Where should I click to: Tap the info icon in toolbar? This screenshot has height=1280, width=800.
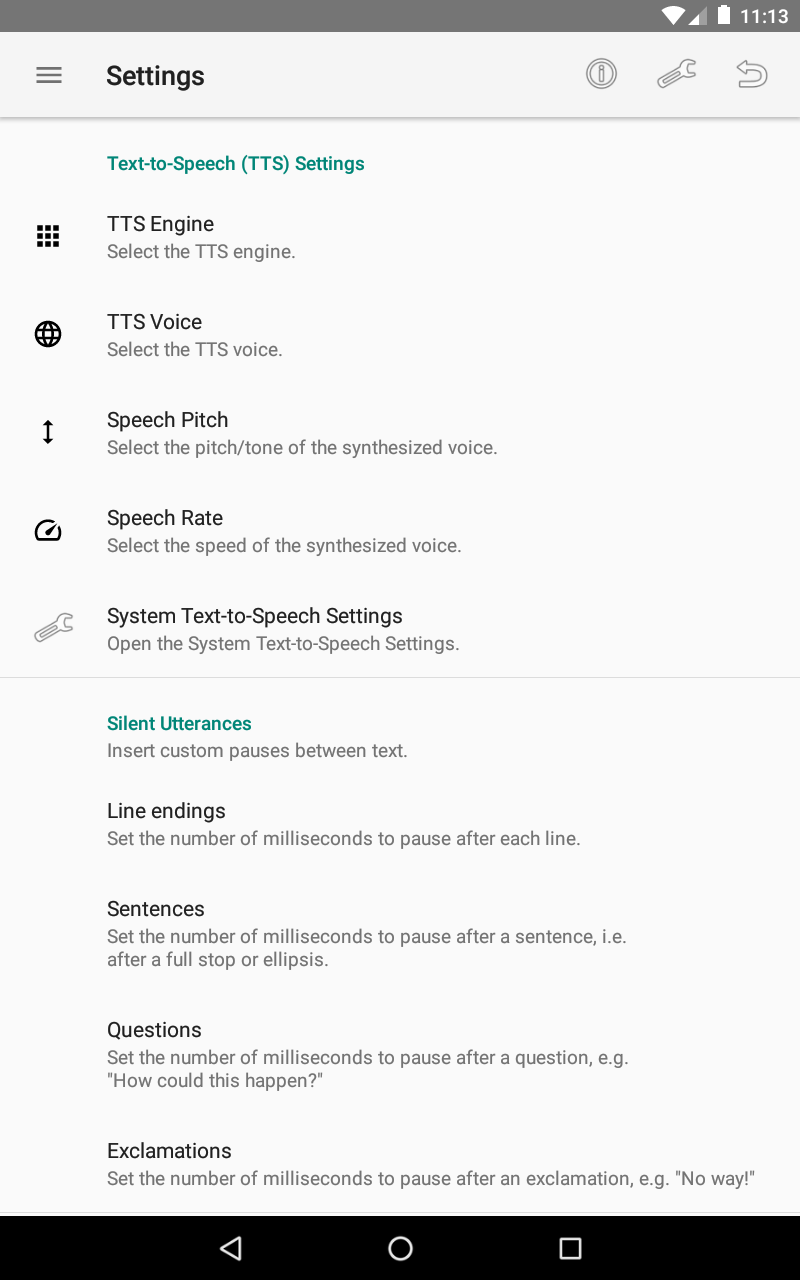tap(601, 74)
